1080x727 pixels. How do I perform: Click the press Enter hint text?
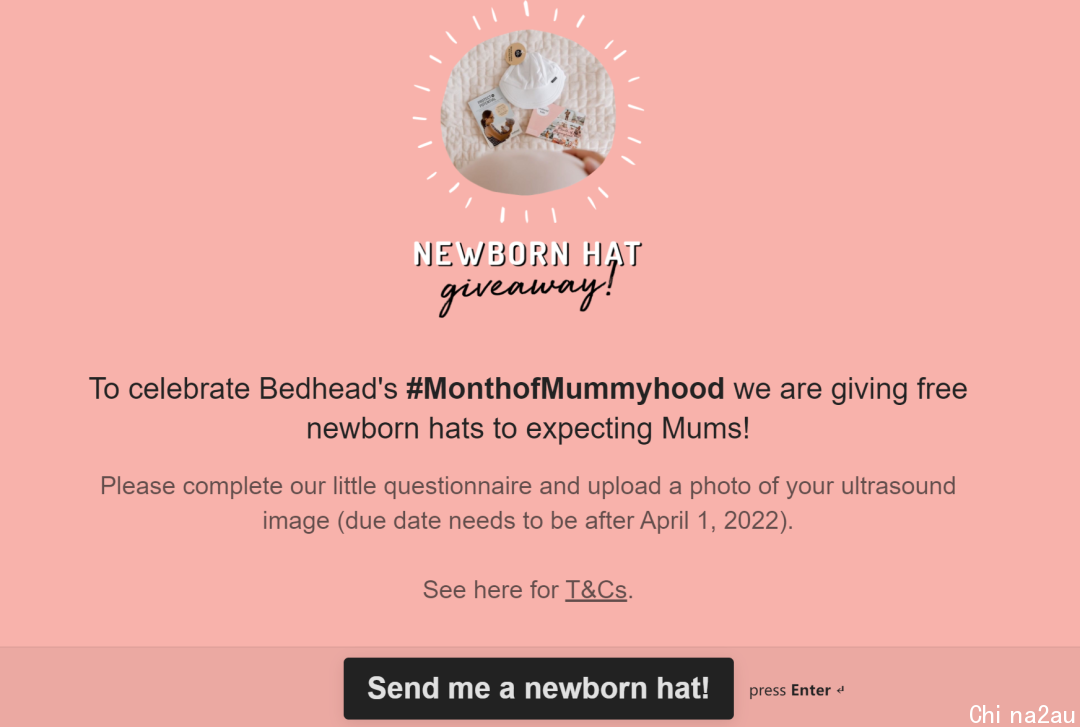click(x=790, y=690)
